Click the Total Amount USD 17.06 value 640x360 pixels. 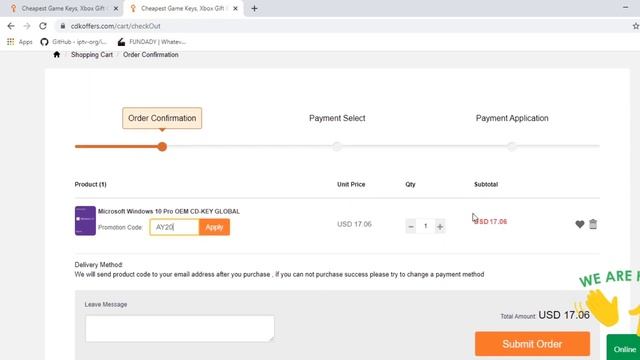(564, 315)
